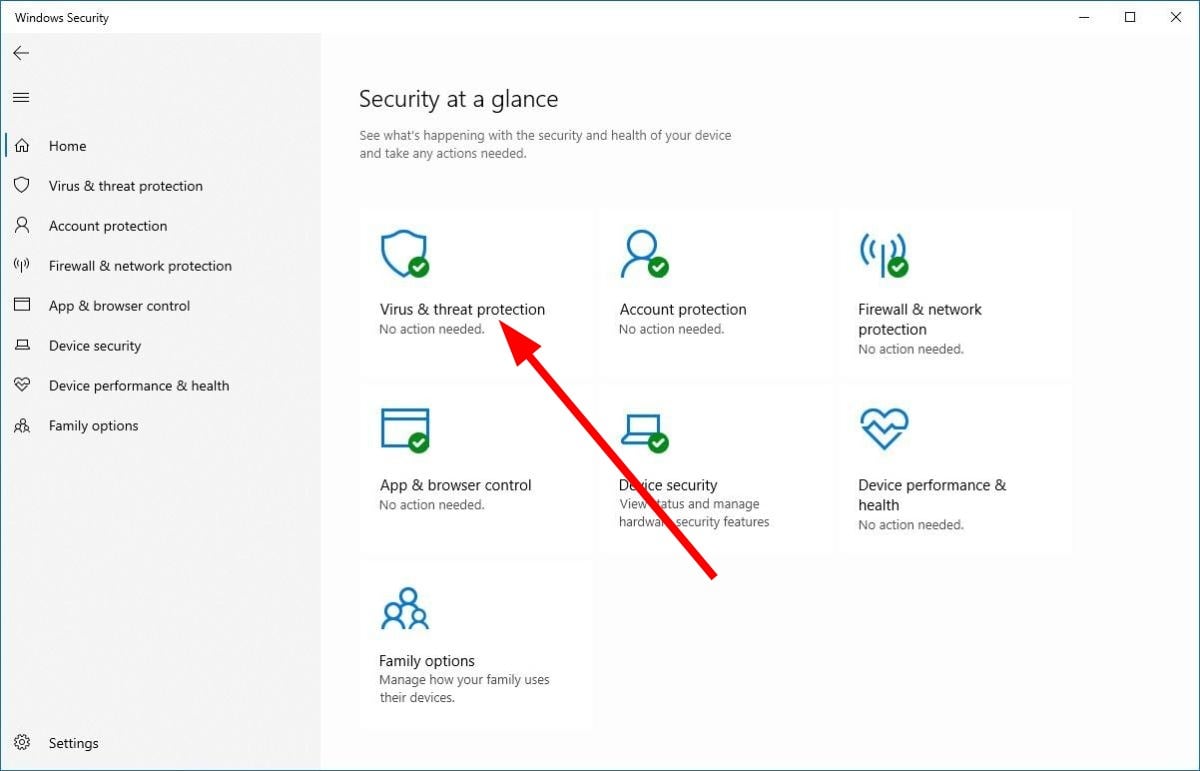The image size is (1200, 771).
Task: Expand the hamburger navigation menu
Action: tap(21, 97)
